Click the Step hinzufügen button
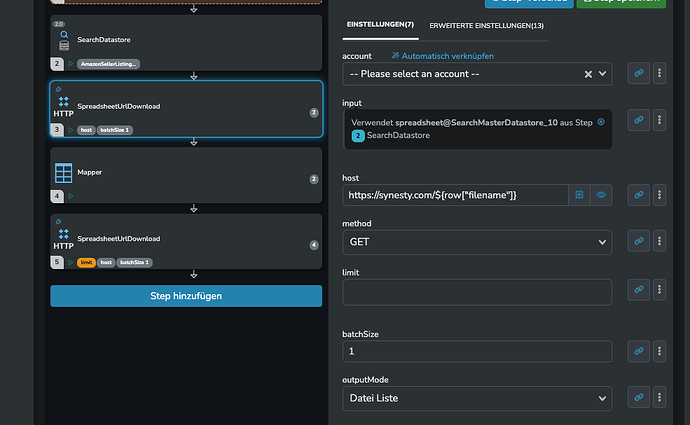 tap(186, 296)
